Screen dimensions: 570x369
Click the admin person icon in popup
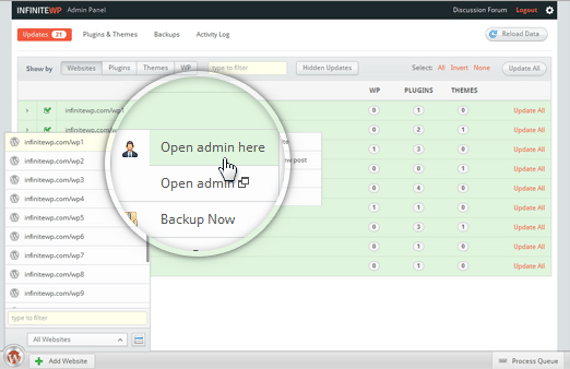click(x=130, y=149)
